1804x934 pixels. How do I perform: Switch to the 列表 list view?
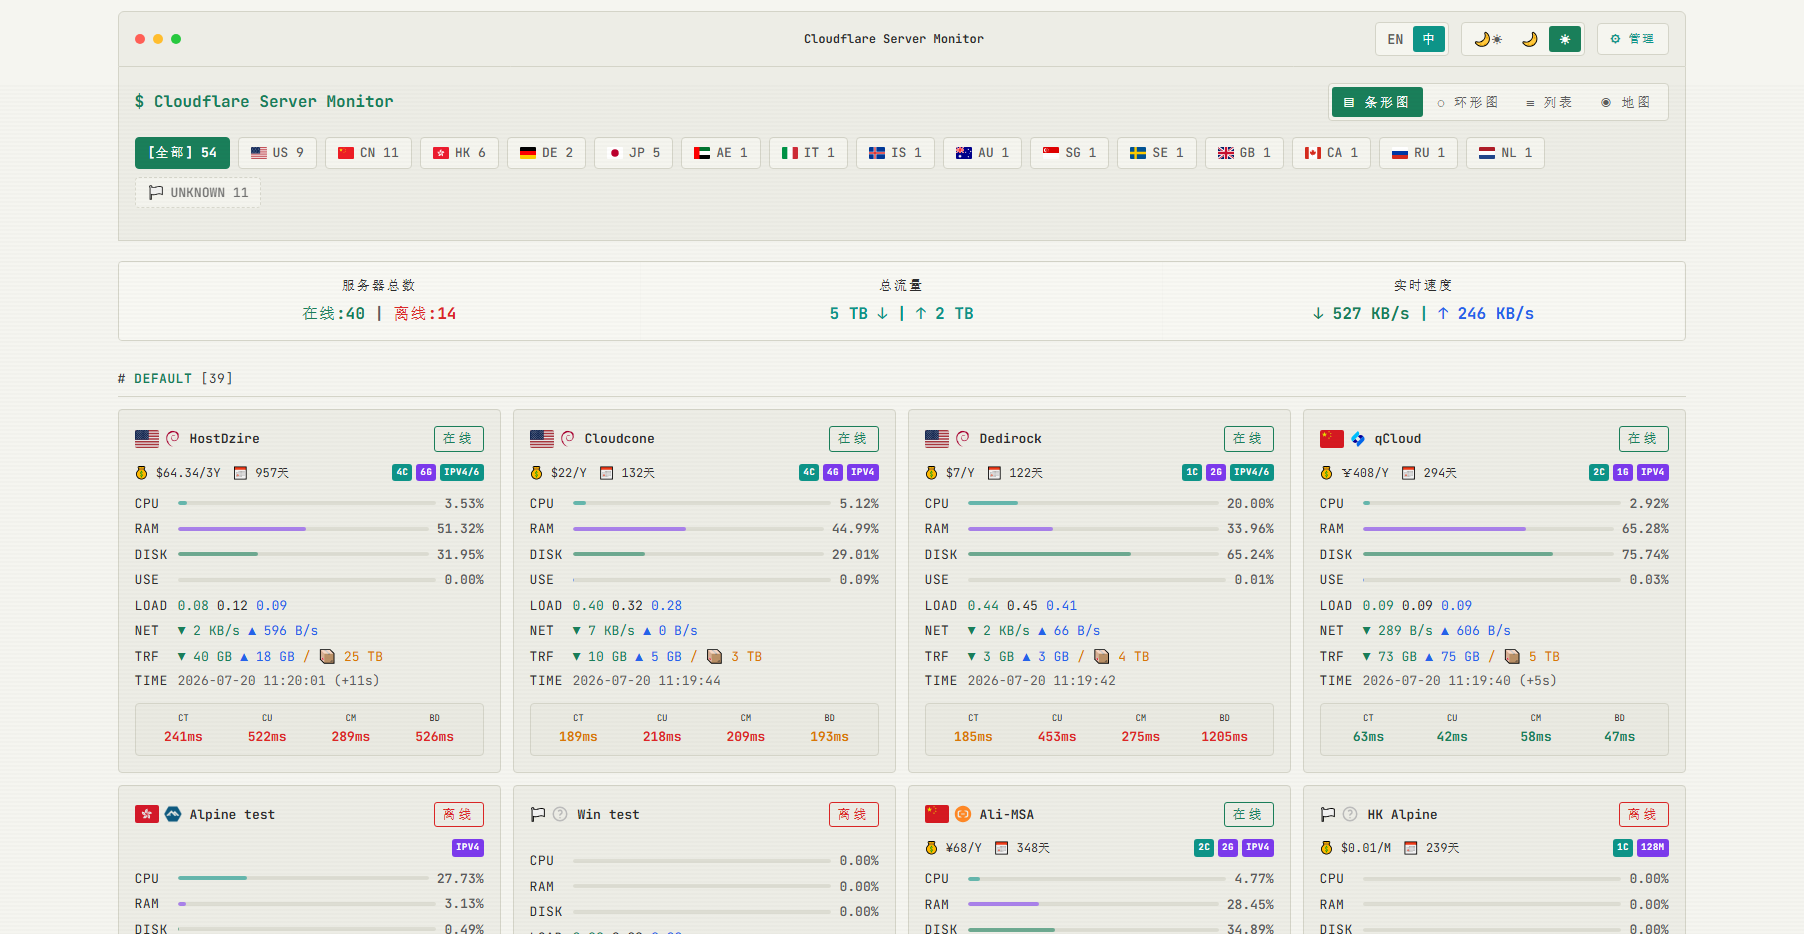coord(1549,102)
